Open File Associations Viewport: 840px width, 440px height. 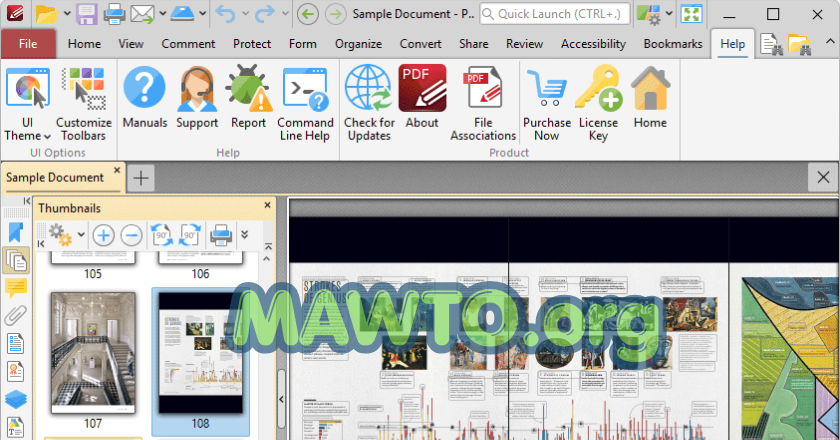pos(483,104)
